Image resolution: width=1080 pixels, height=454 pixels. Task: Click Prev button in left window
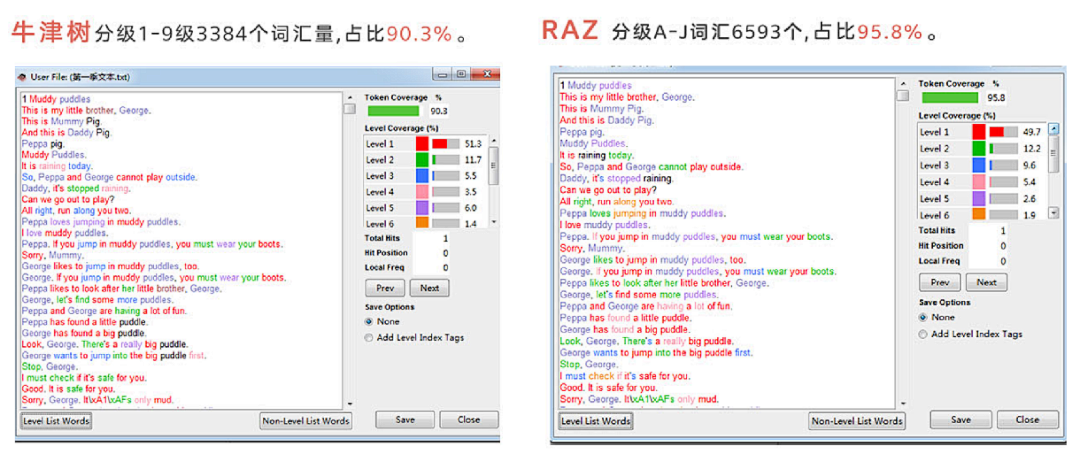click(x=385, y=287)
